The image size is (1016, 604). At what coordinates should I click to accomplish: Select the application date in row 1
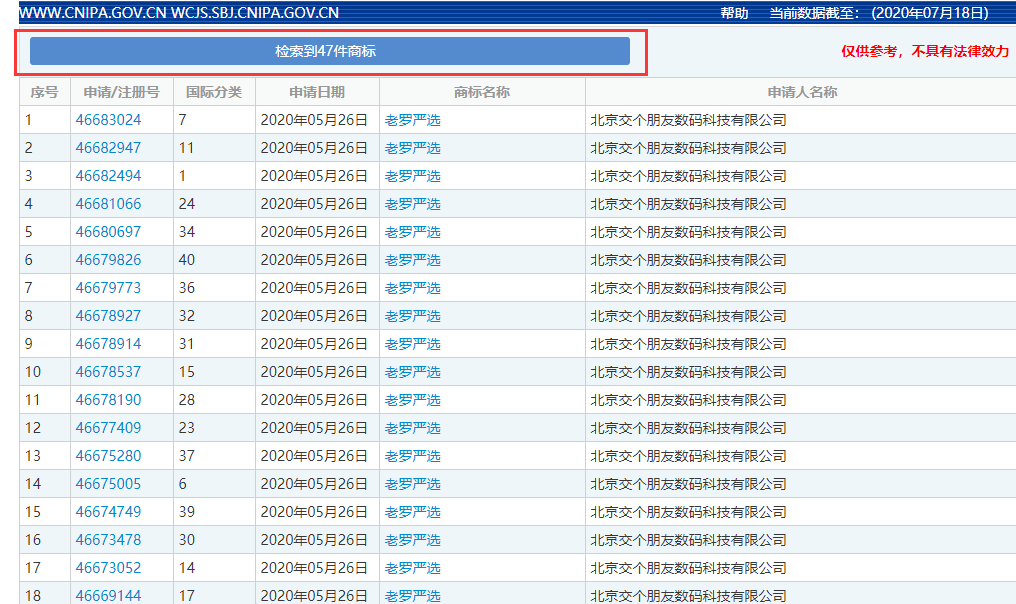tap(314, 120)
